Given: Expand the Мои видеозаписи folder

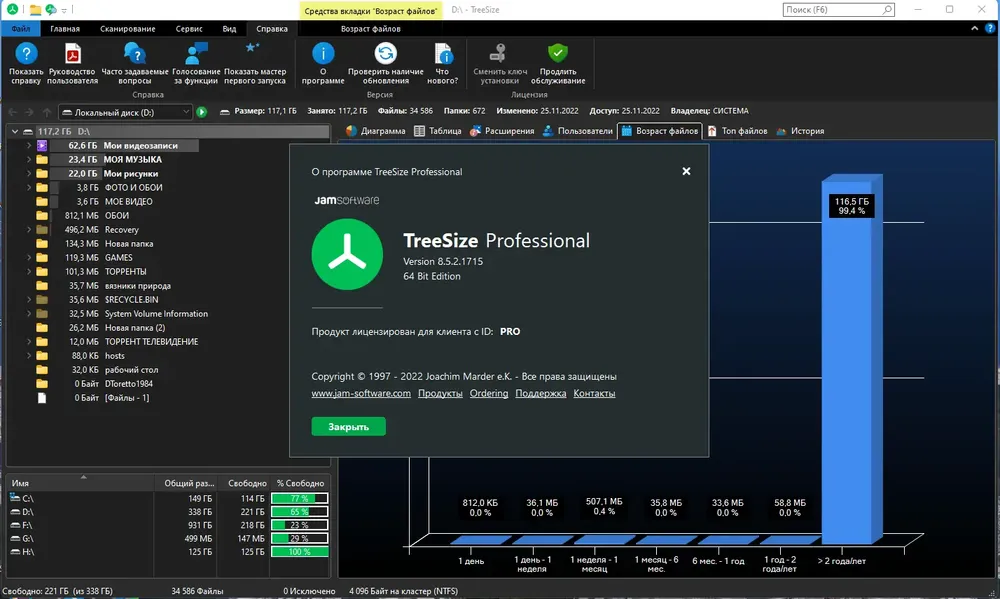Looking at the screenshot, I should (29, 145).
